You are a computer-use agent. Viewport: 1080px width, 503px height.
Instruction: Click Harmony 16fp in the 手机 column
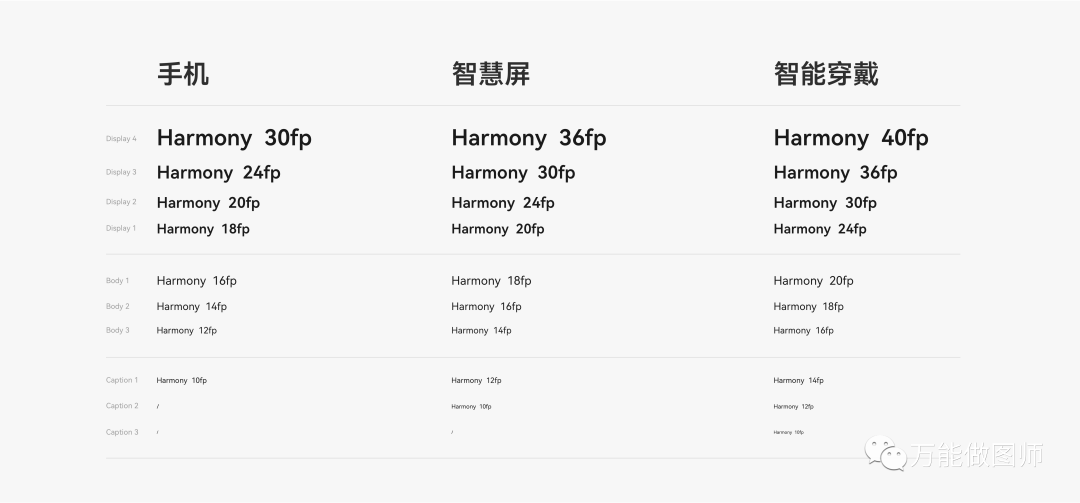pyautogui.click(x=196, y=281)
